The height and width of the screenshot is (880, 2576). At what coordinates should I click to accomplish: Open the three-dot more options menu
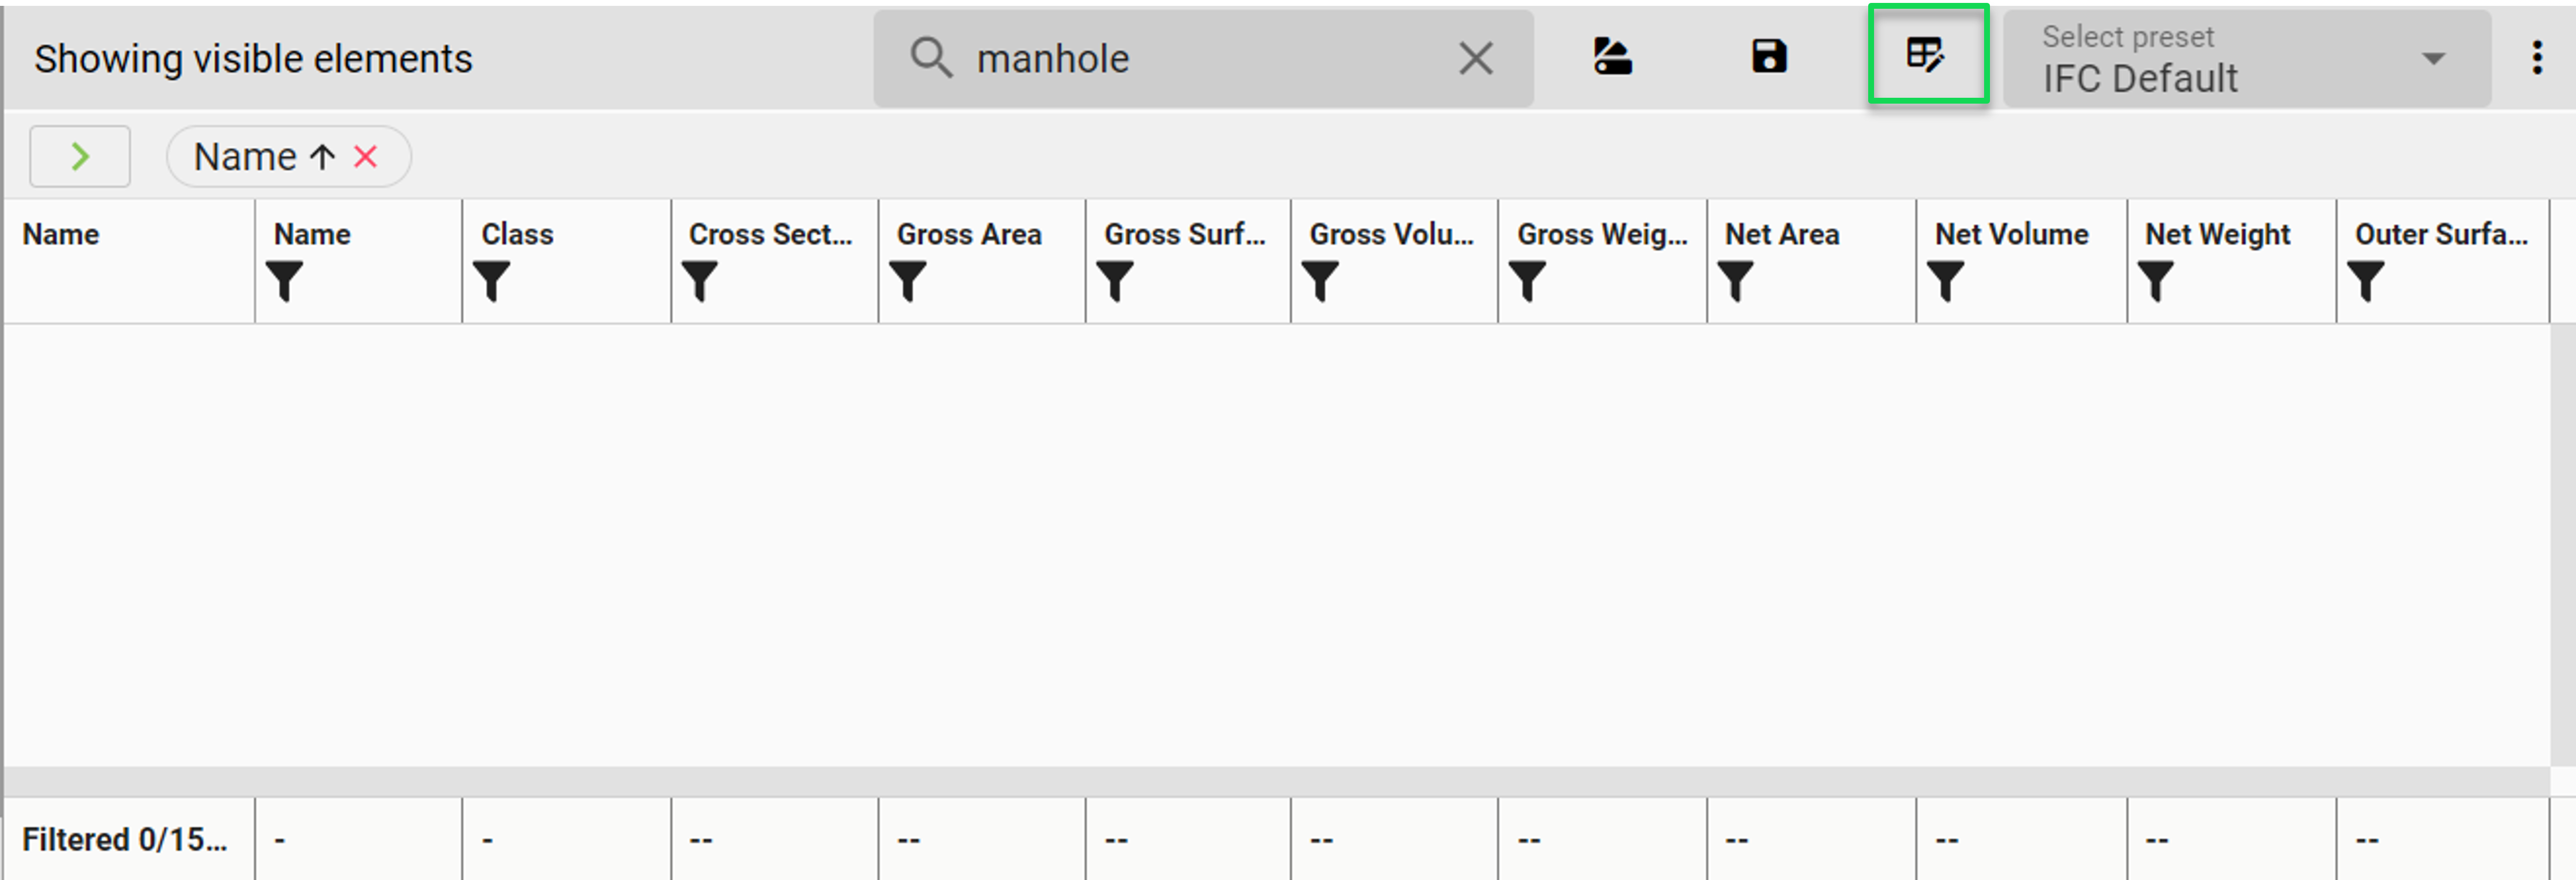coord(2537,58)
